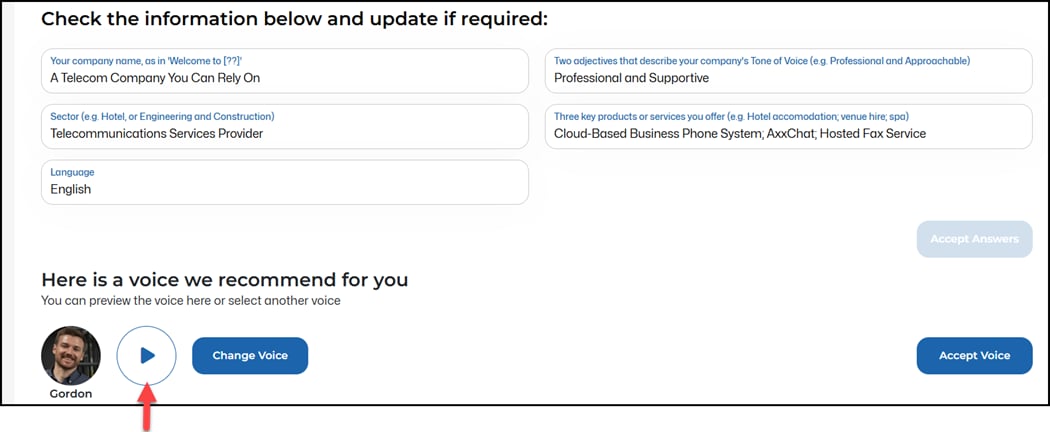Click the 'Gordon' name label below avatar
The height and width of the screenshot is (432, 1050).
coord(70,394)
